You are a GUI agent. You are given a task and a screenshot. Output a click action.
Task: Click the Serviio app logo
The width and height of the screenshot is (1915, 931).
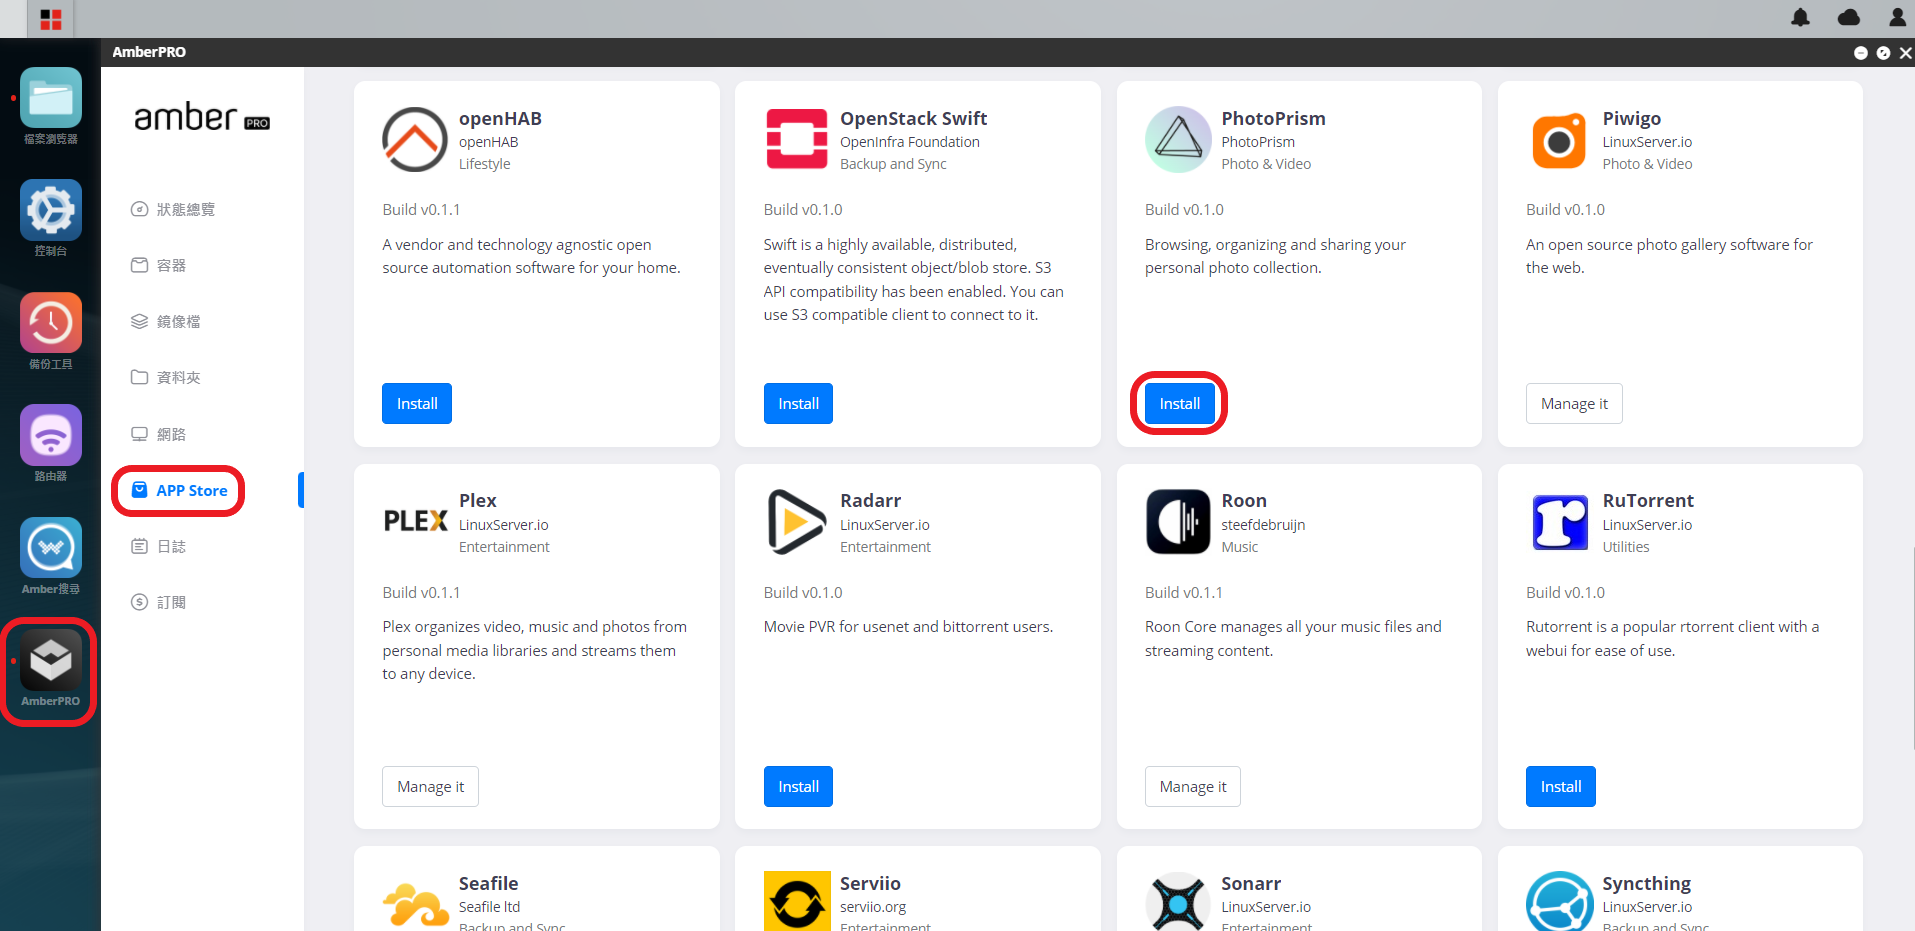(797, 901)
